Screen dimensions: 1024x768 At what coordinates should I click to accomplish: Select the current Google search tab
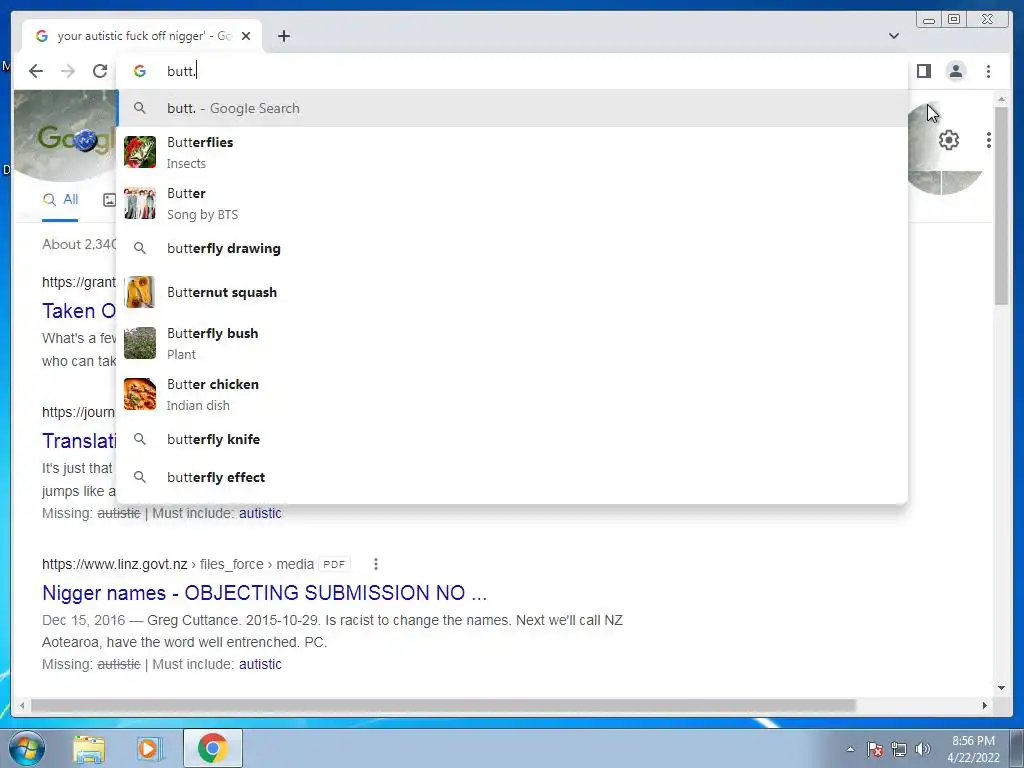coord(142,36)
